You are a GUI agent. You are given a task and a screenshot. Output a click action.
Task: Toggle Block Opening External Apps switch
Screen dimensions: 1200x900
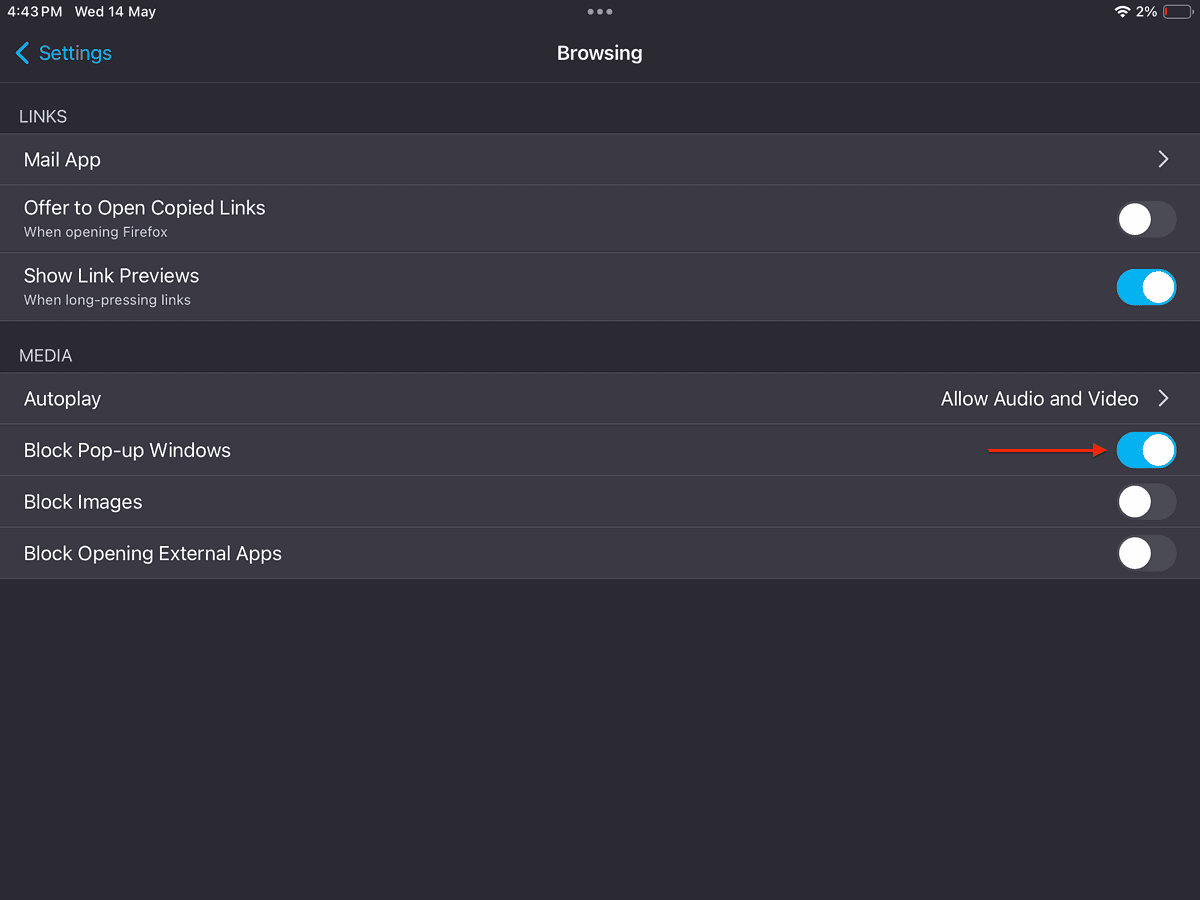tap(1146, 553)
